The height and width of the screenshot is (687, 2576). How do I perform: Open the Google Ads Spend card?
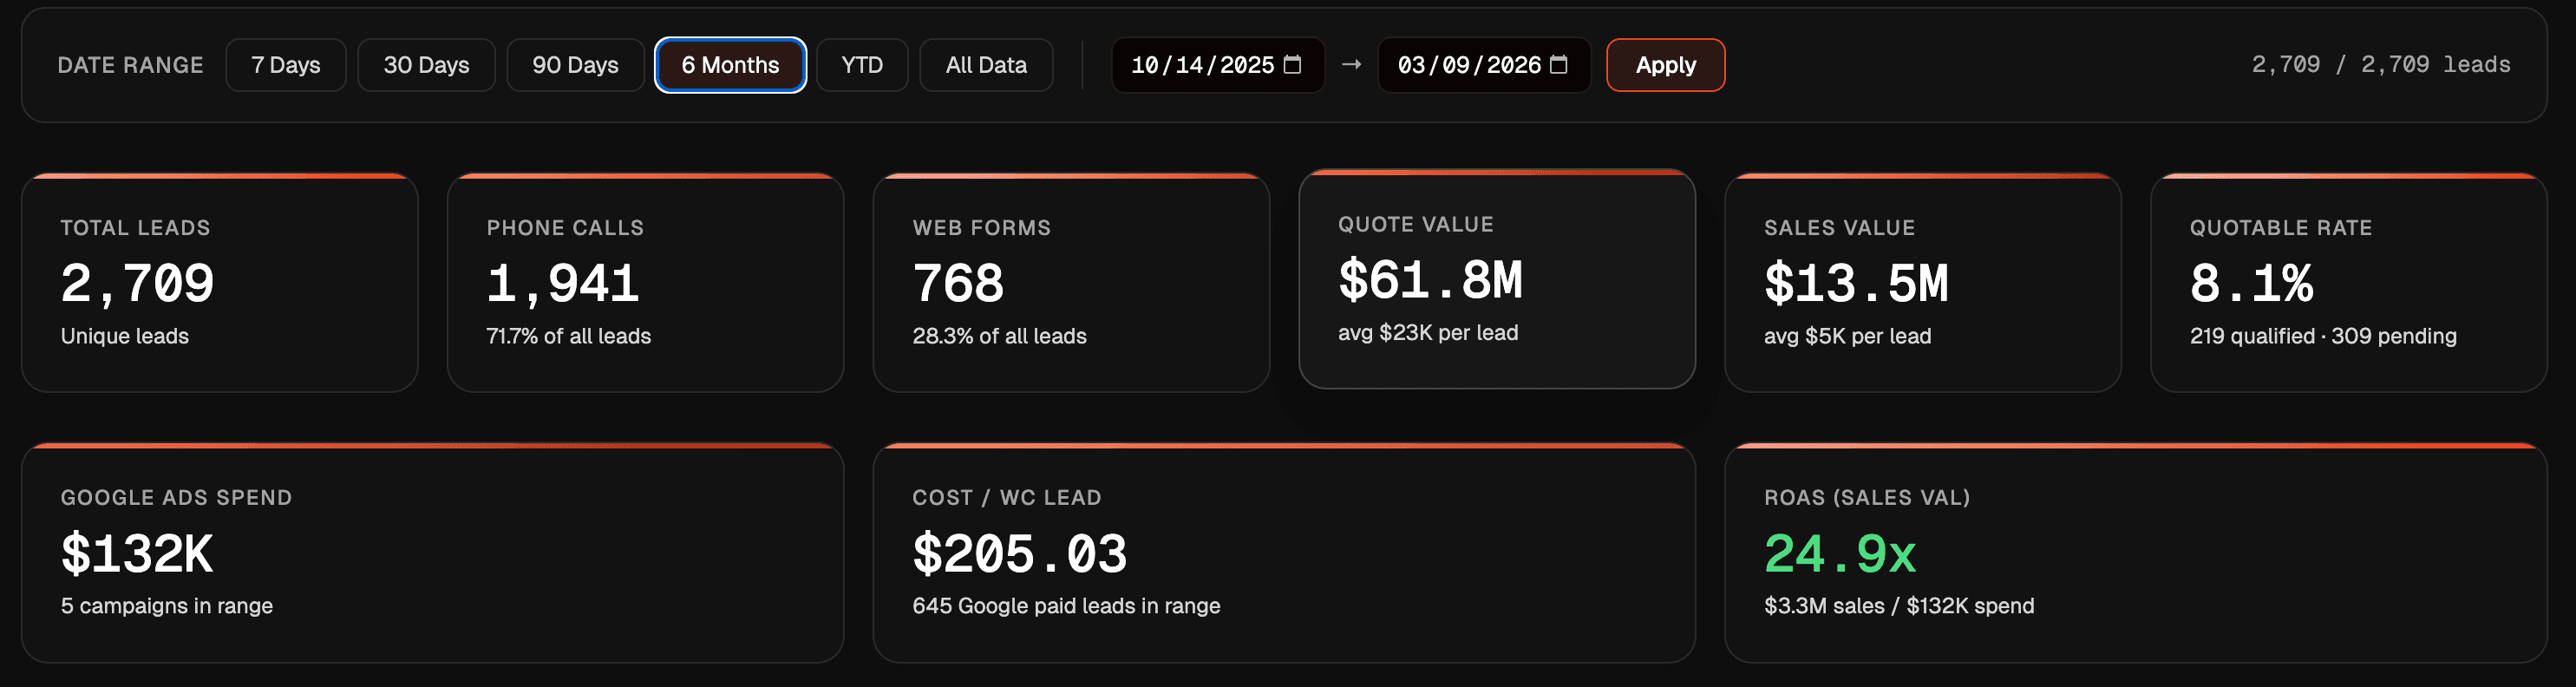pyautogui.click(x=432, y=553)
